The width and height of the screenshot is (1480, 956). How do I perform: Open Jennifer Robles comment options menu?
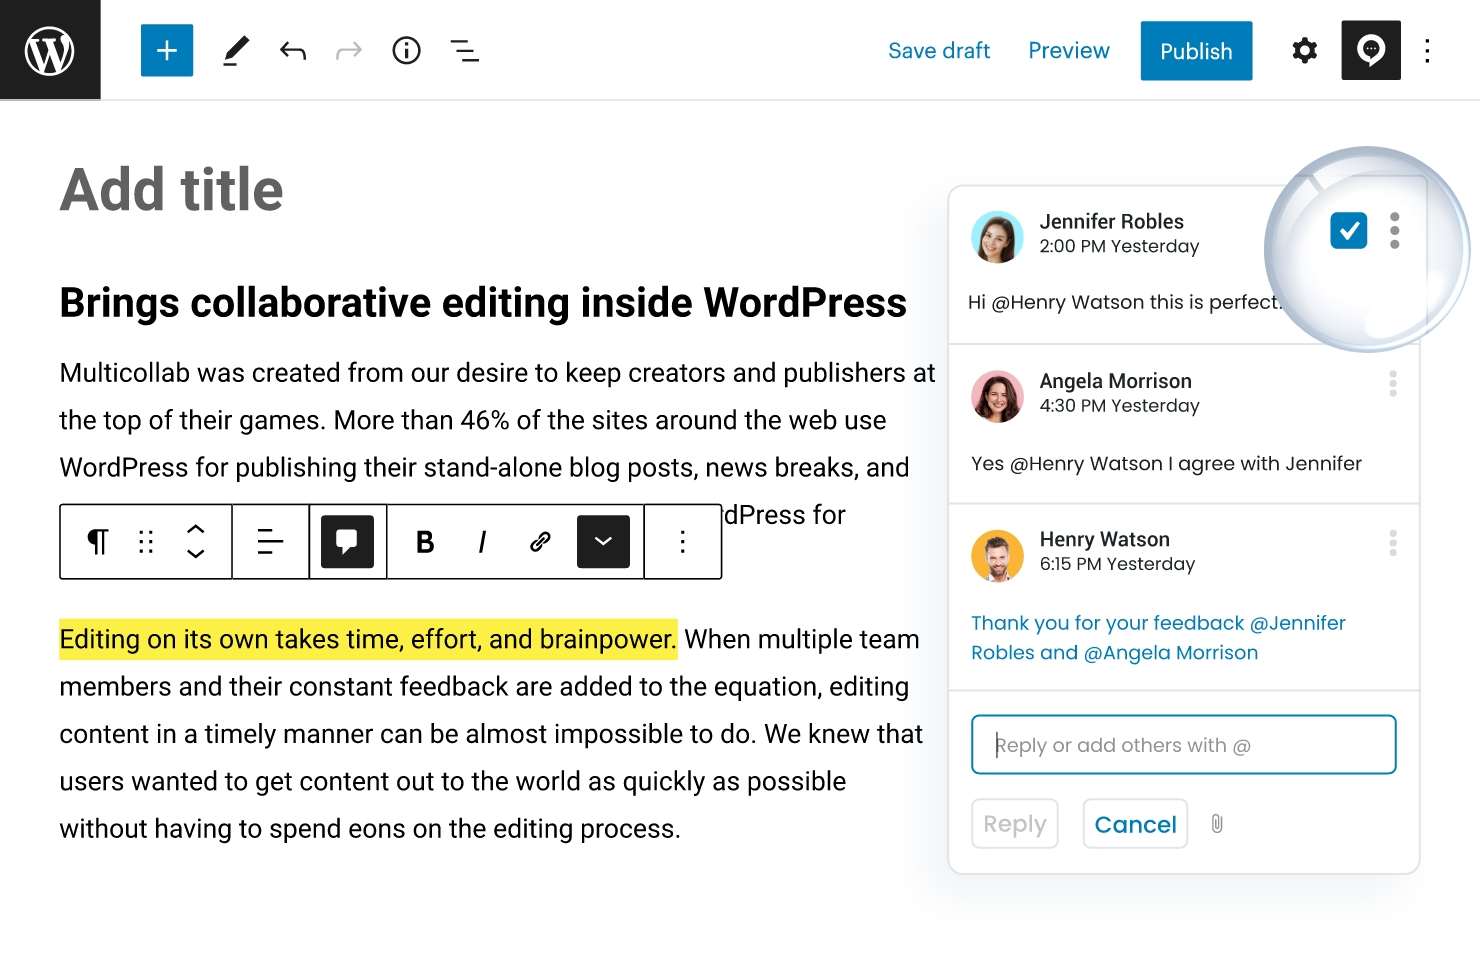point(1394,230)
